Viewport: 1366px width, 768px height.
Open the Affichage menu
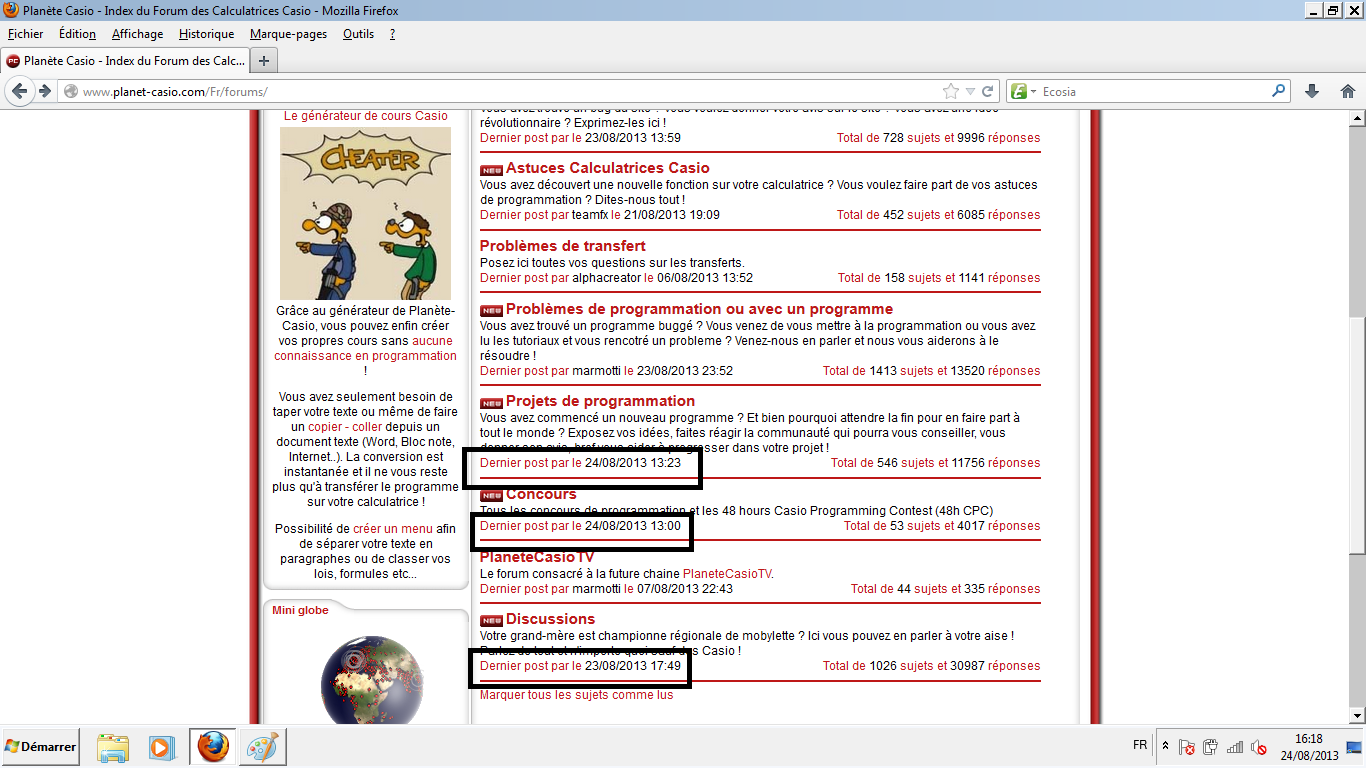click(137, 34)
